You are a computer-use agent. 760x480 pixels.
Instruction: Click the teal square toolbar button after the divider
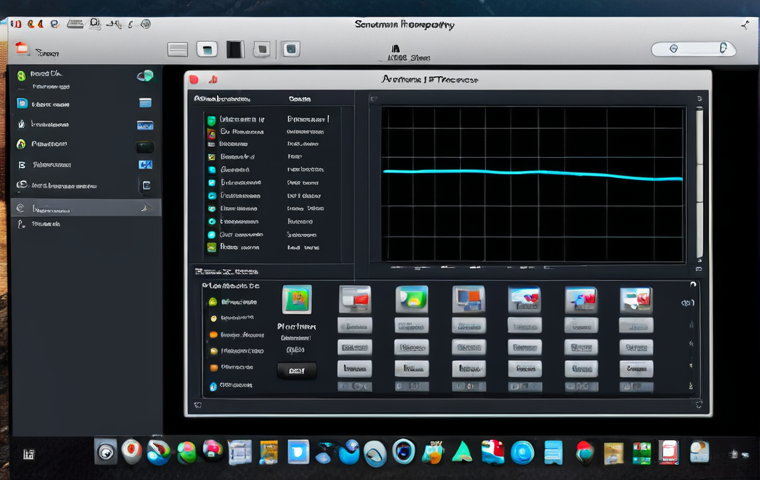[x=291, y=49]
